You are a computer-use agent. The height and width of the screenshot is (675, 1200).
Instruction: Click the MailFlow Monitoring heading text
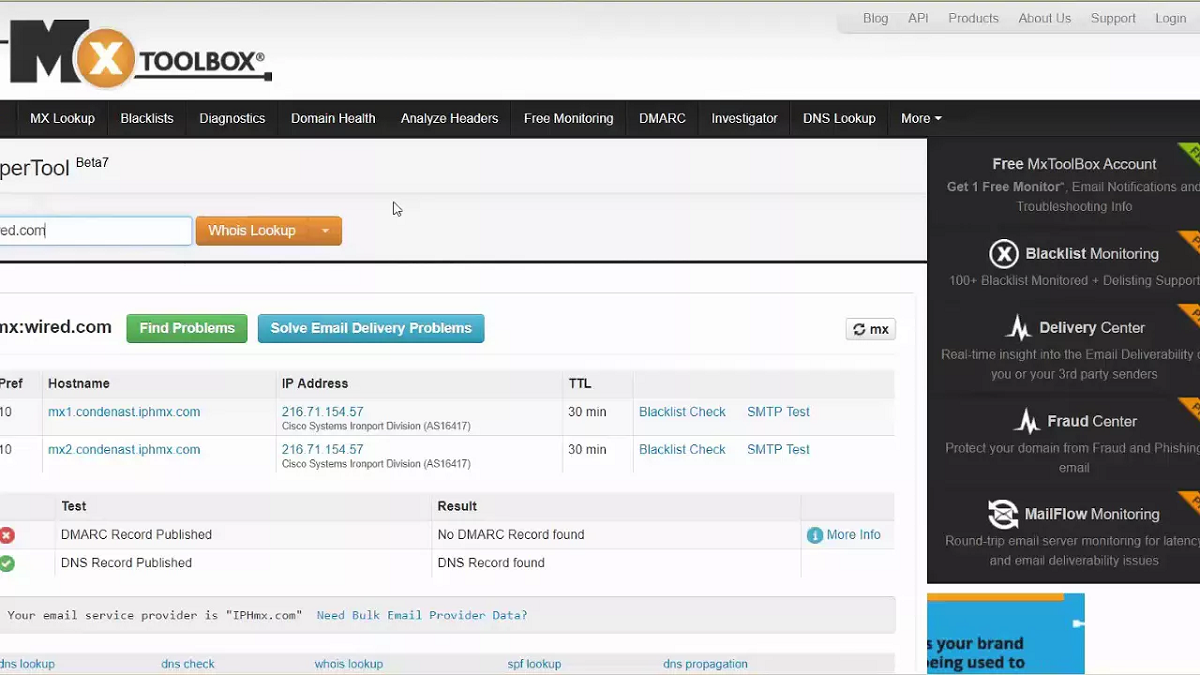click(1092, 514)
